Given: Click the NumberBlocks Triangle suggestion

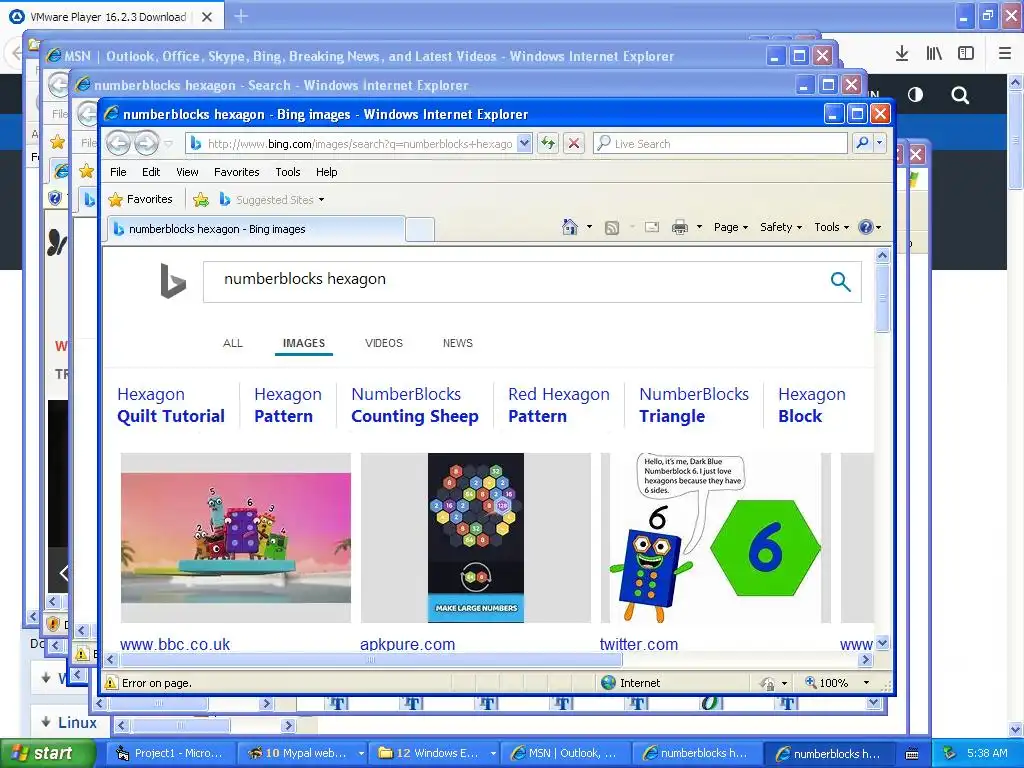Looking at the screenshot, I should coord(694,405).
